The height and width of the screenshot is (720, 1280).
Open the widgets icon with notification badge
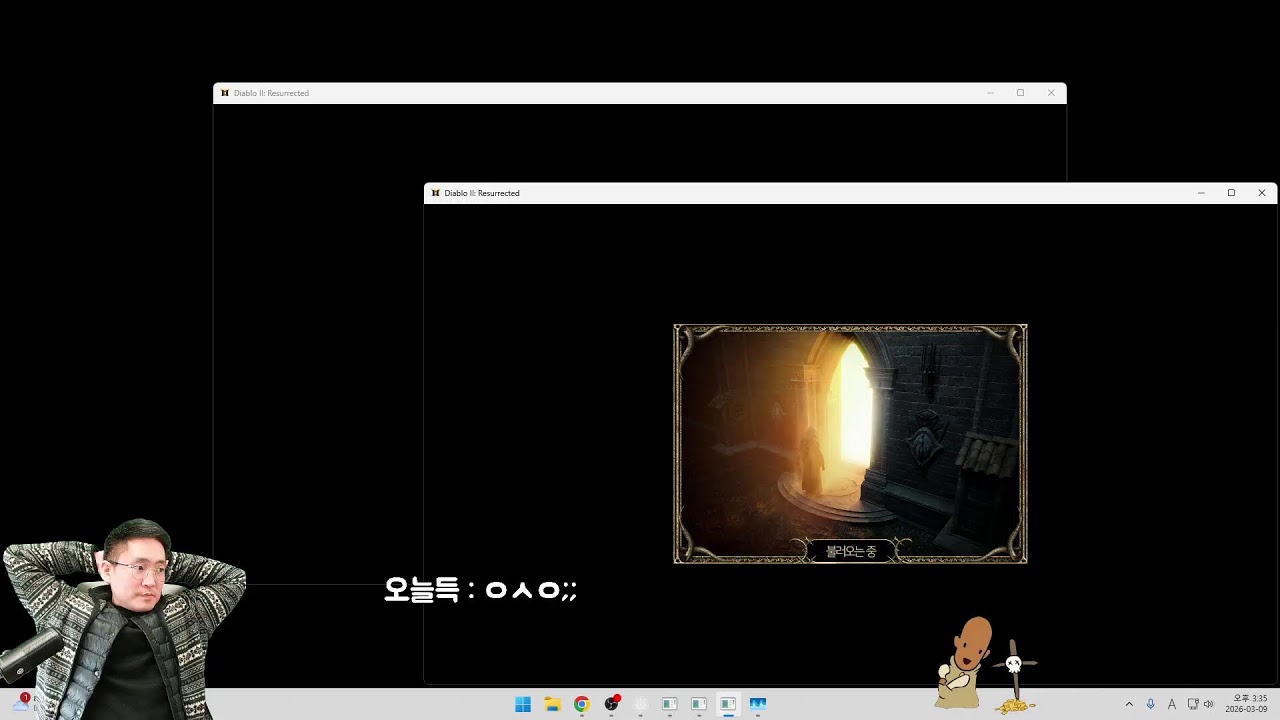(20, 703)
